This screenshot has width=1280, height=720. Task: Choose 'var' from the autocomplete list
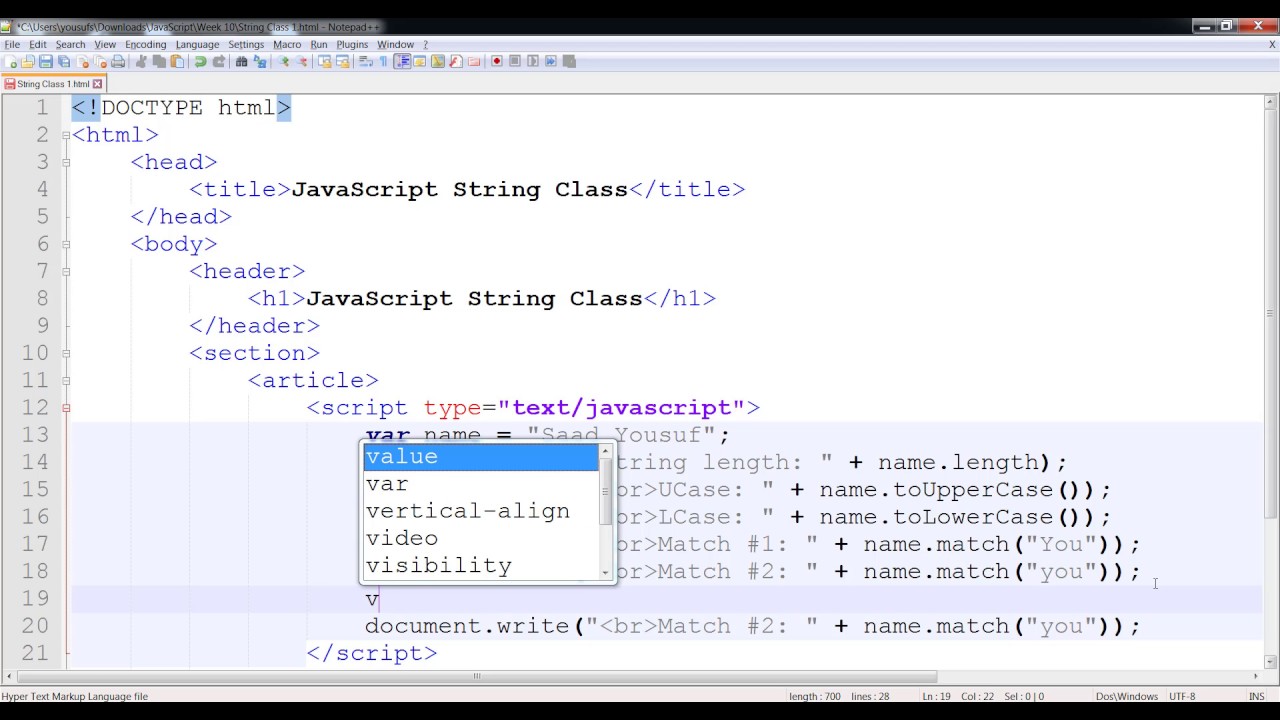pyautogui.click(x=480, y=484)
